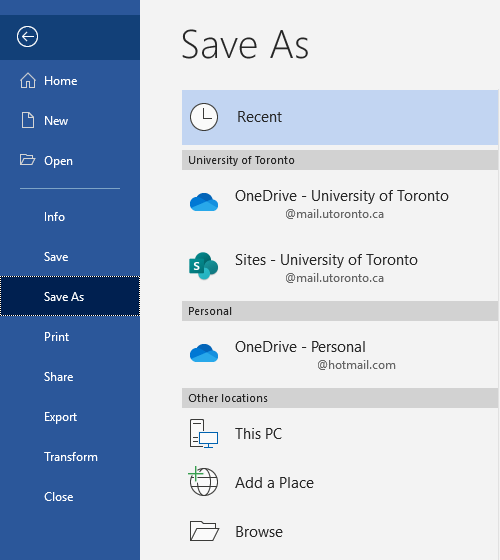Select the Recent location label

(x=260, y=117)
